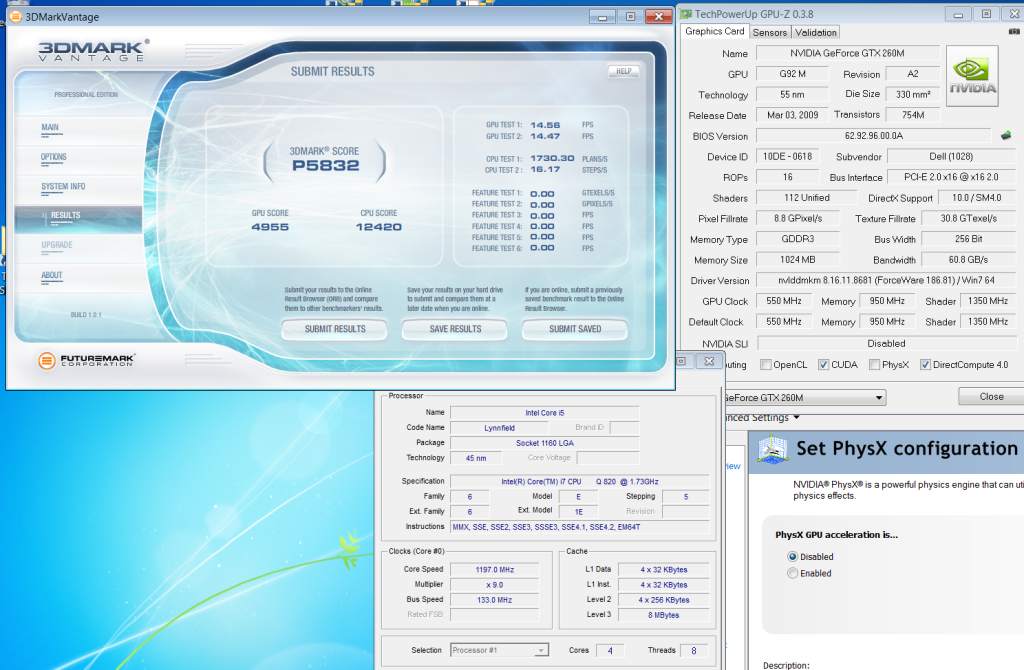1024x670 pixels.
Task: Click the Core Speed "1197.0 MHz"
Action: 494,570
